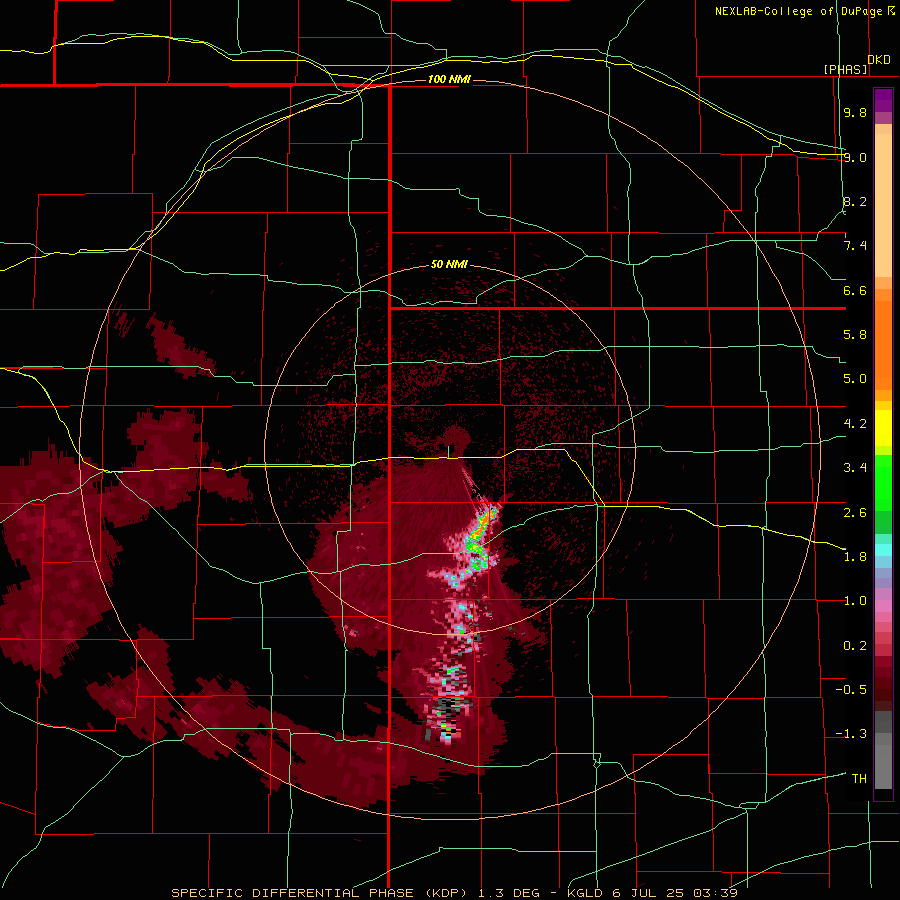Click the DKD unit label
This screenshot has width=900, height=900.
[879, 60]
